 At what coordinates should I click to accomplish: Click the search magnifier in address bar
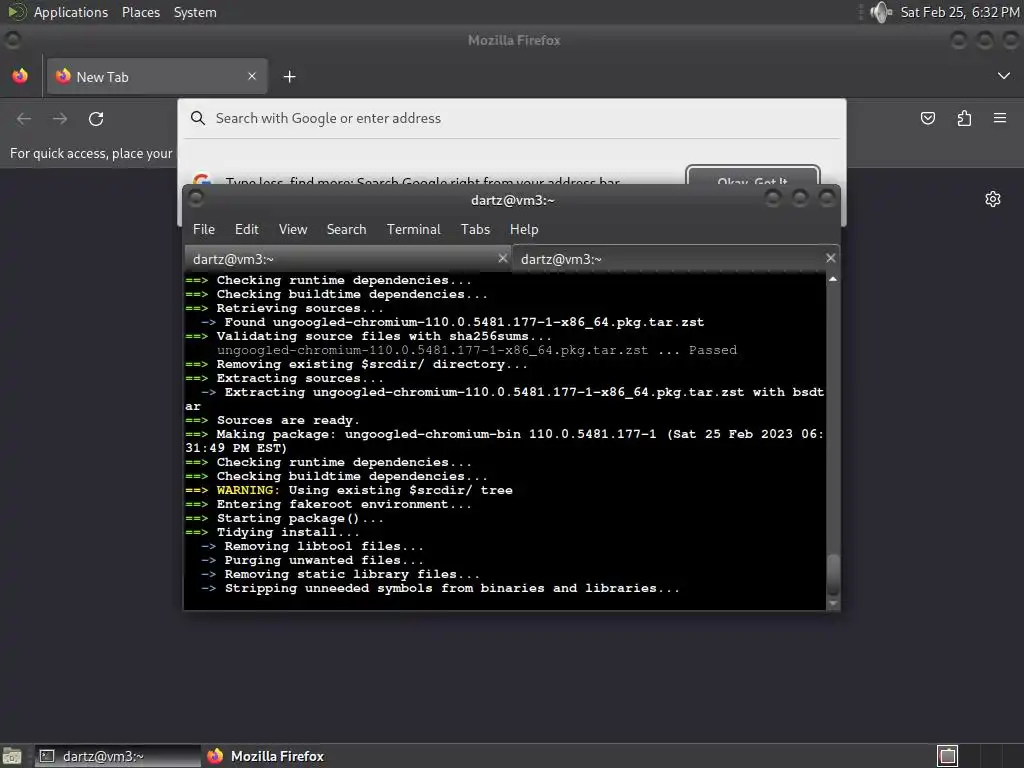(x=198, y=118)
